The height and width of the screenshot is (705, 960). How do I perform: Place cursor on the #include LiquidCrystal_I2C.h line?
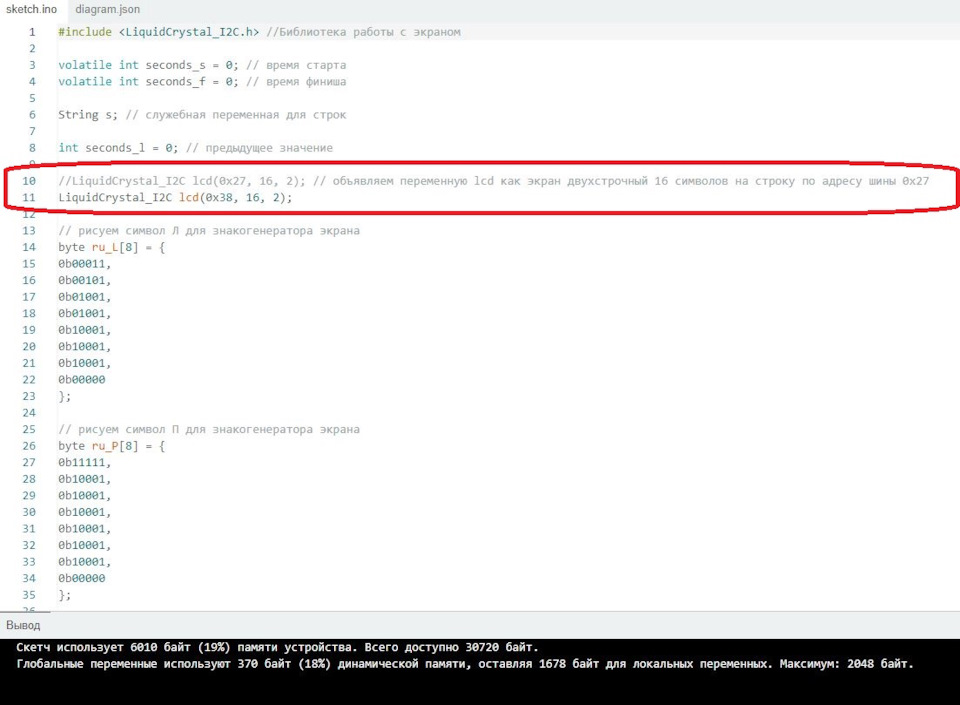pyautogui.click(x=259, y=32)
